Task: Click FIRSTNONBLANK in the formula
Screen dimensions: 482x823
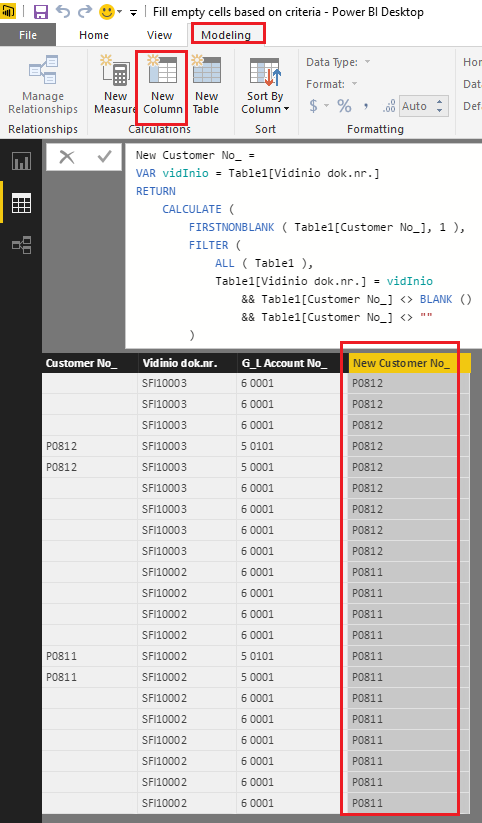Action: [232, 227]
